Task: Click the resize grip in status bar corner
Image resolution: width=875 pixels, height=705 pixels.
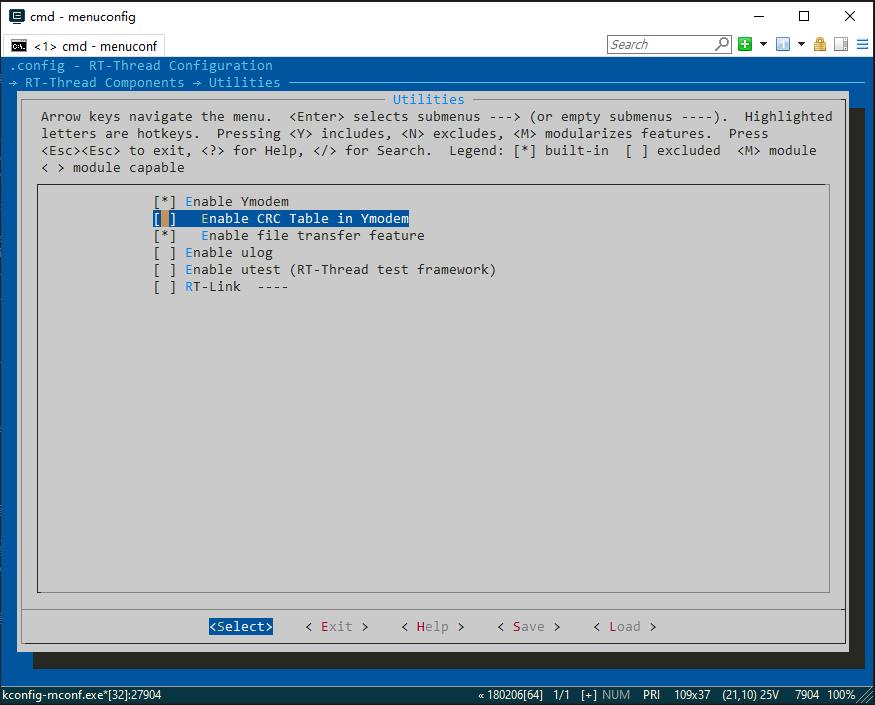Action: click(866, 696)
